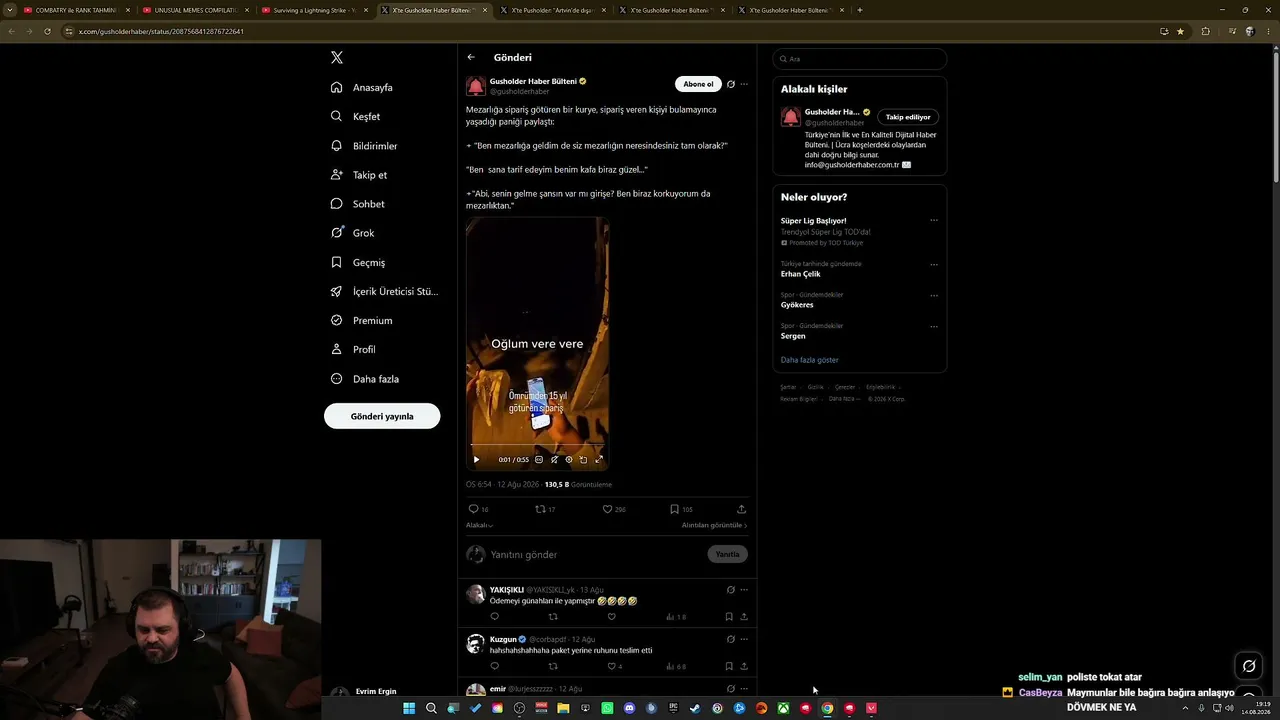Open the Alakalı sort dropdown

479,525
